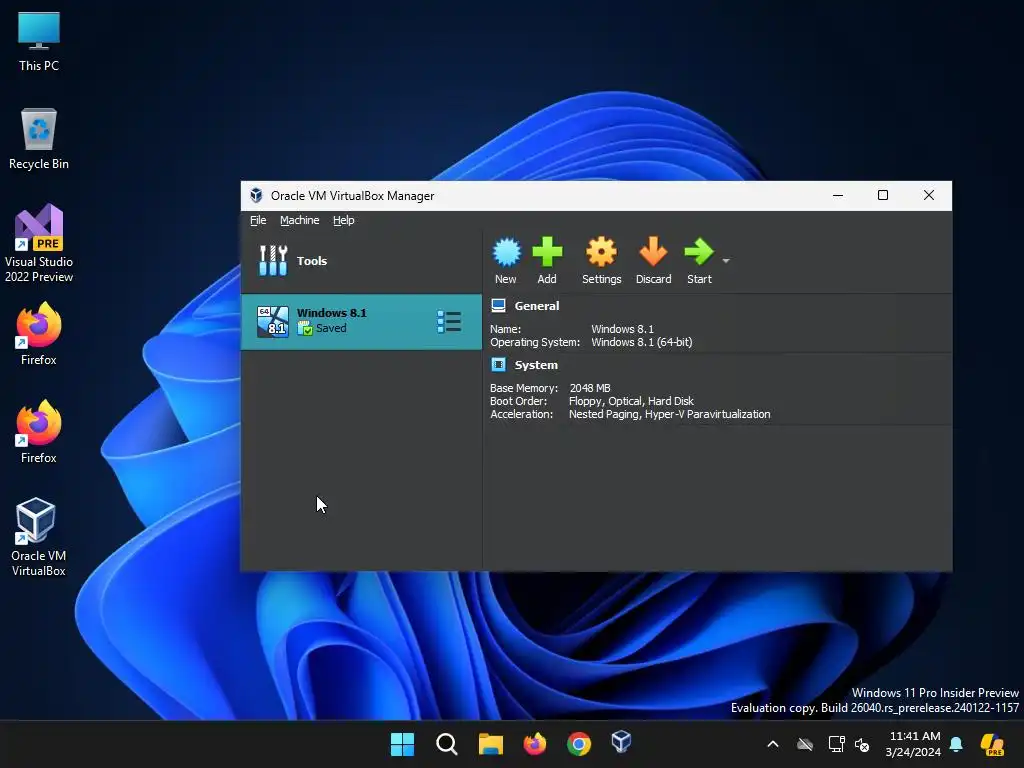Expand the Start button dropdown arrow
This screenshot has height=768, width=1024.
coord(726,261)
